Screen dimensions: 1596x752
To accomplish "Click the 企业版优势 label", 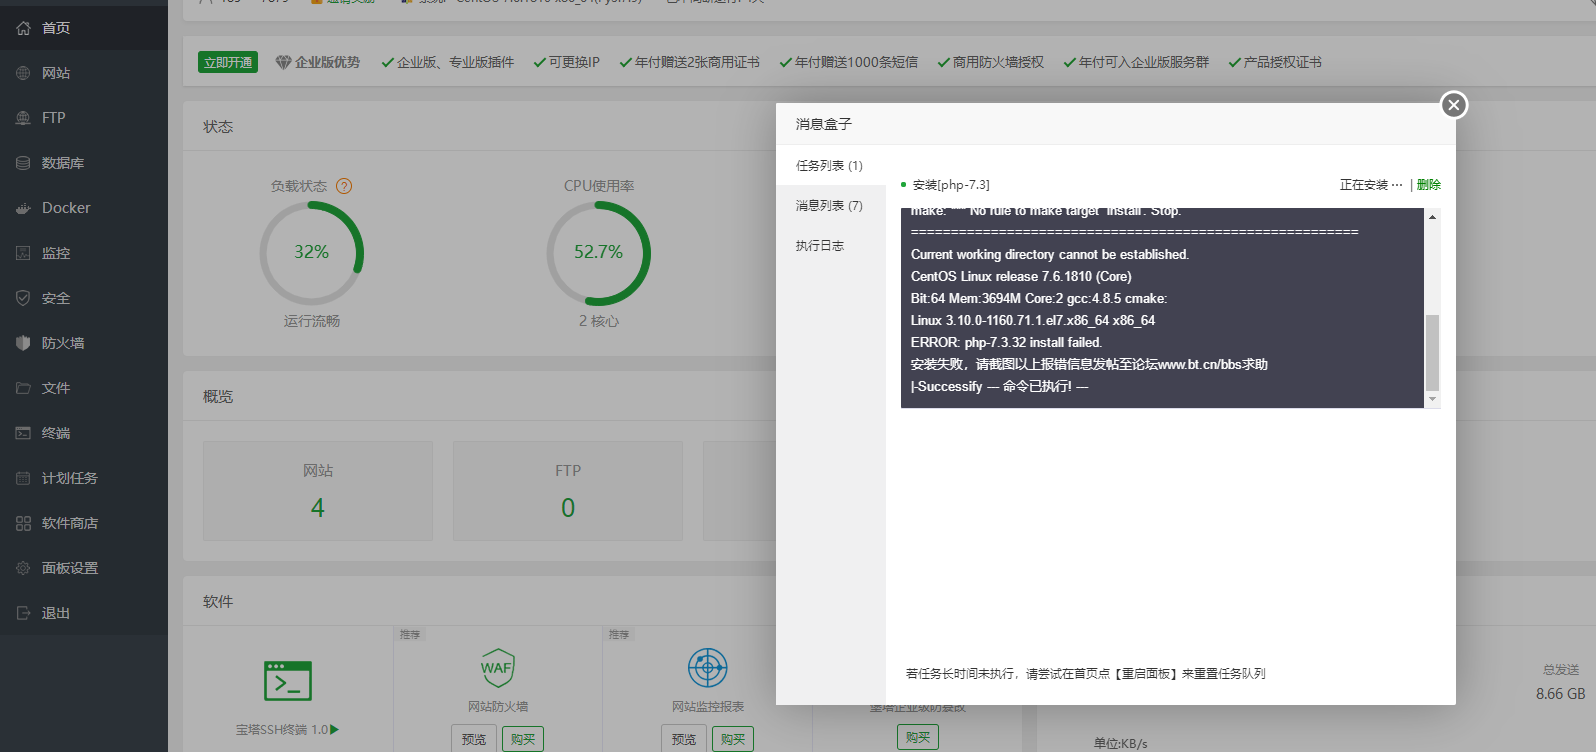I will [x=327, y=62].
